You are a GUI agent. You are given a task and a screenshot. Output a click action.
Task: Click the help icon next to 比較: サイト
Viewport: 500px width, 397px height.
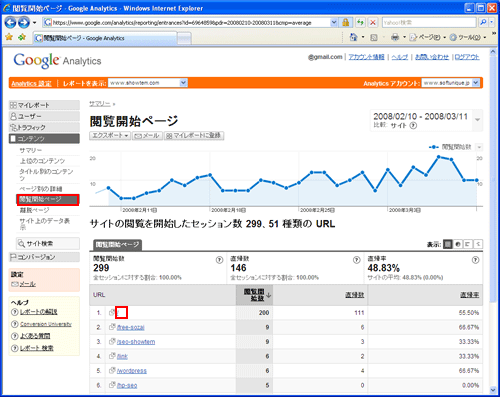[413, 125]
